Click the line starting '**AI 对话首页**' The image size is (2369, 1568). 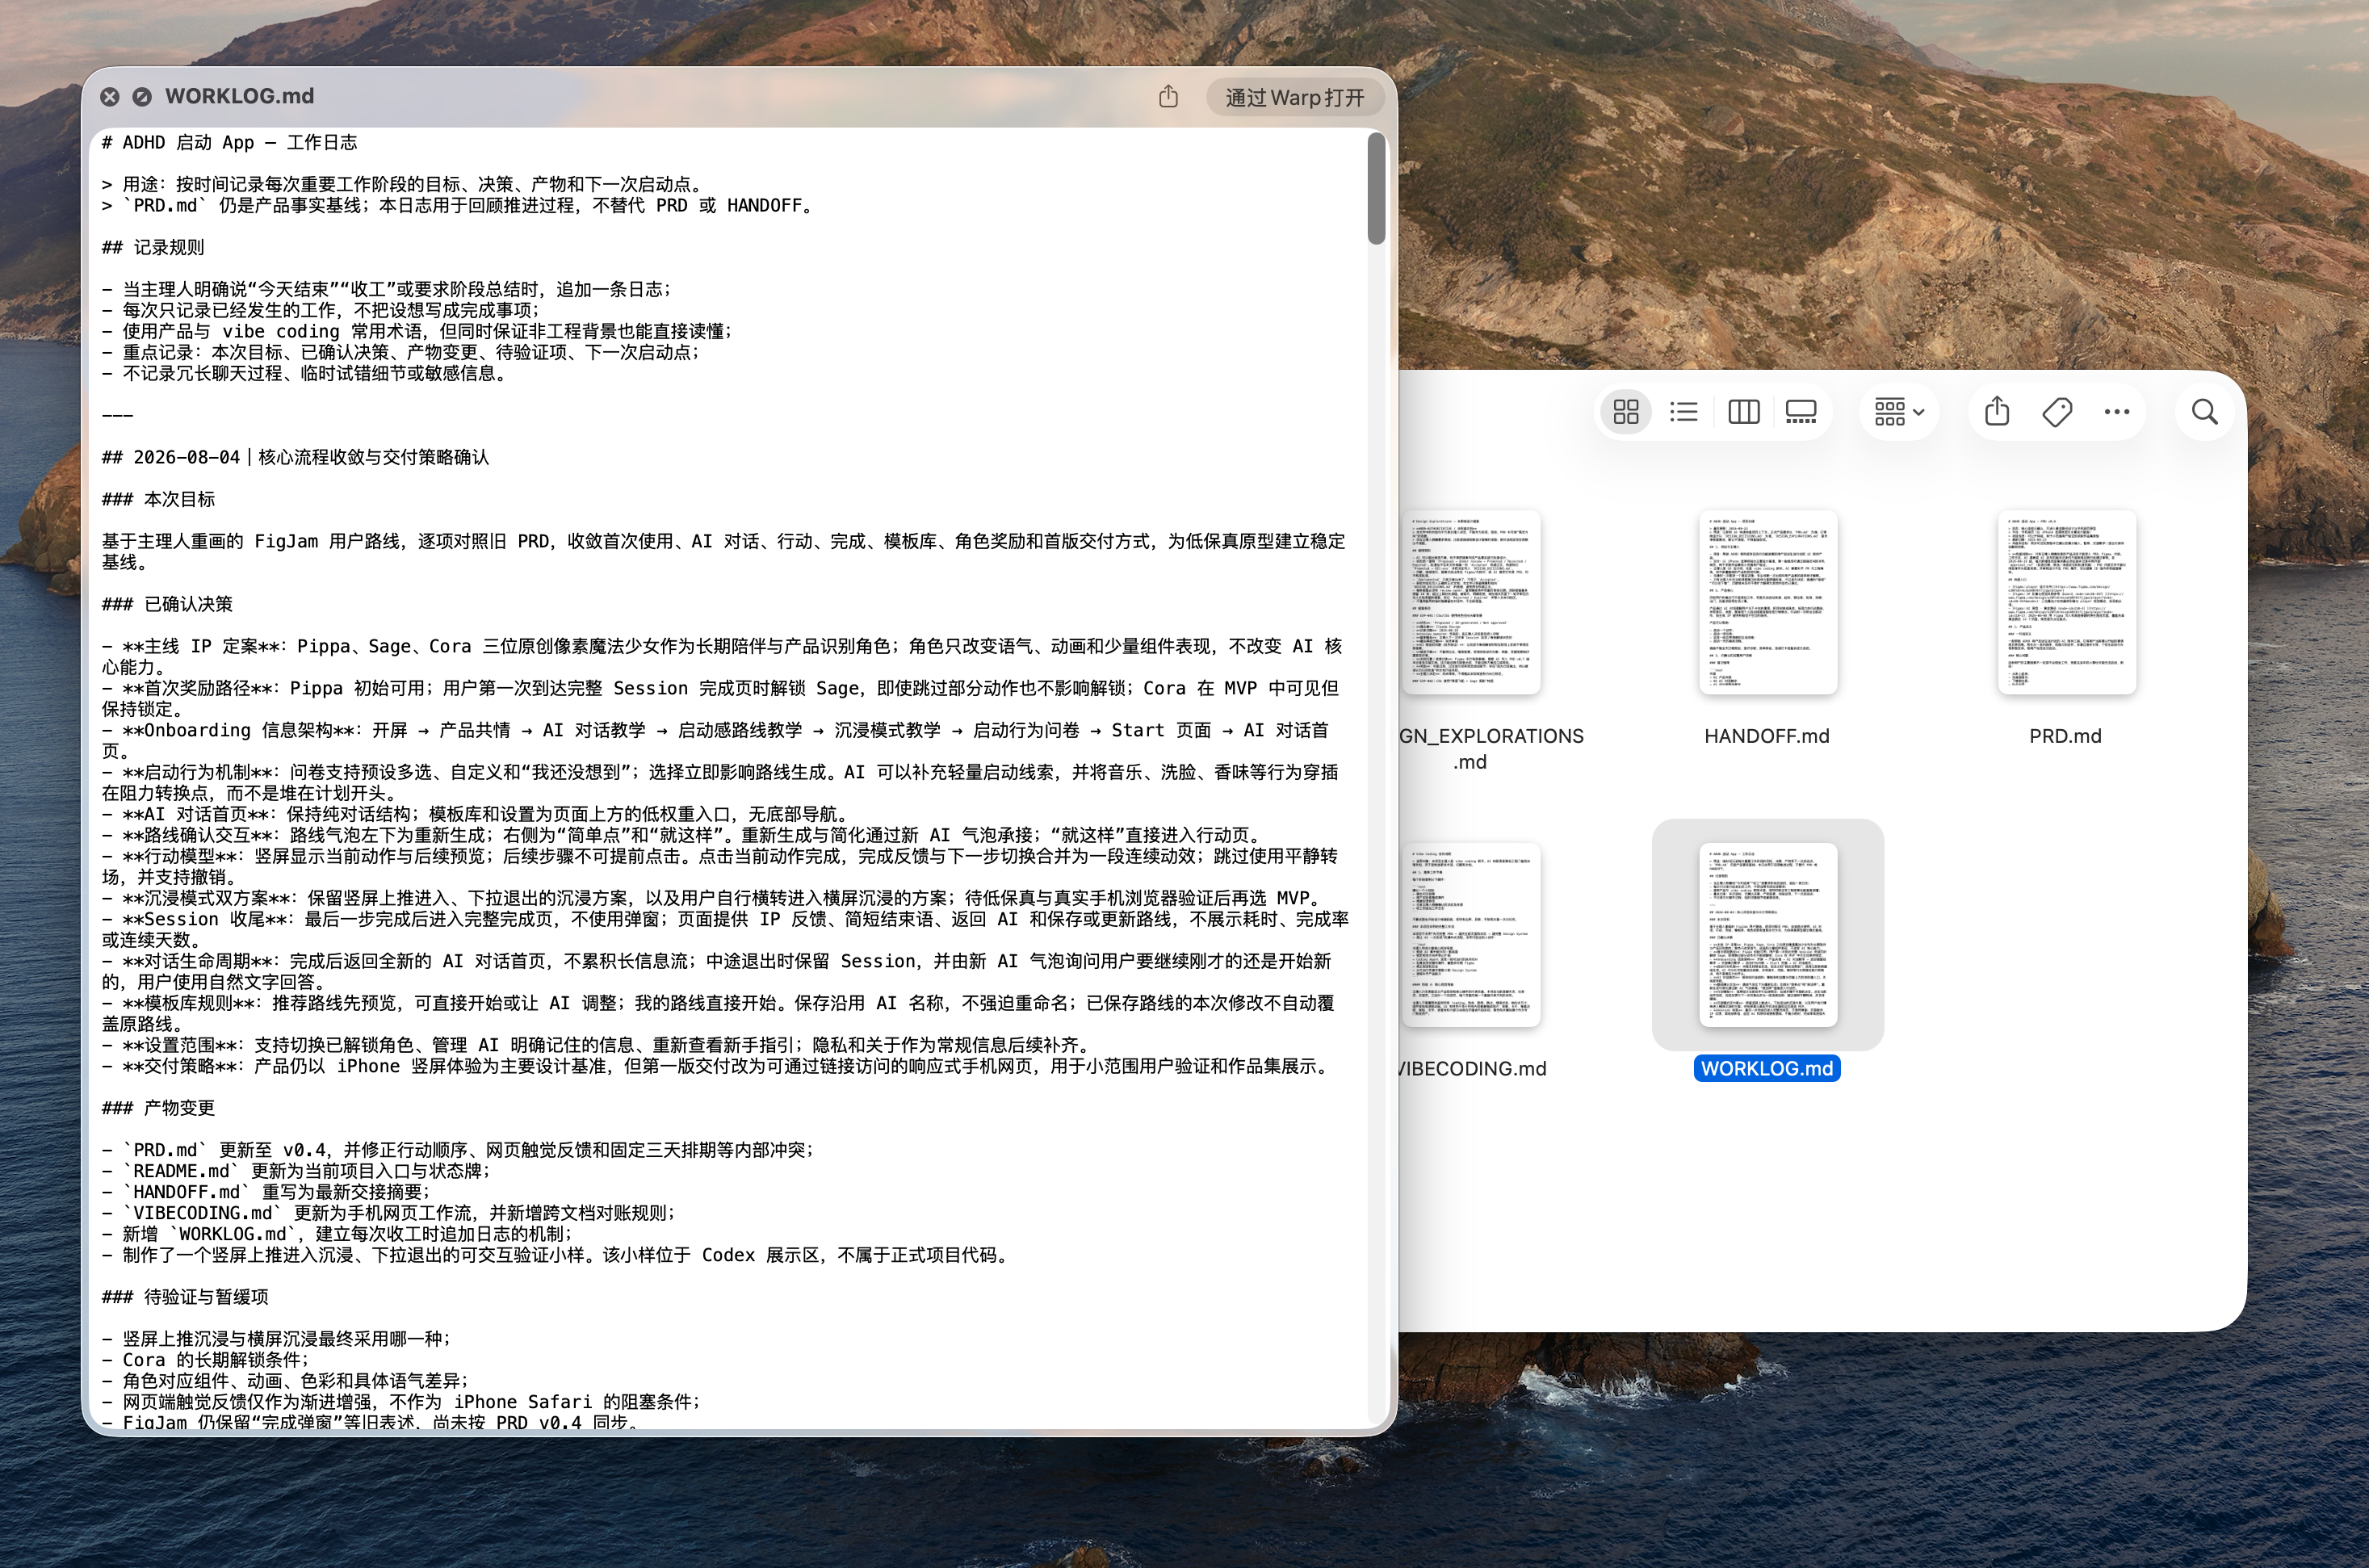478,814
